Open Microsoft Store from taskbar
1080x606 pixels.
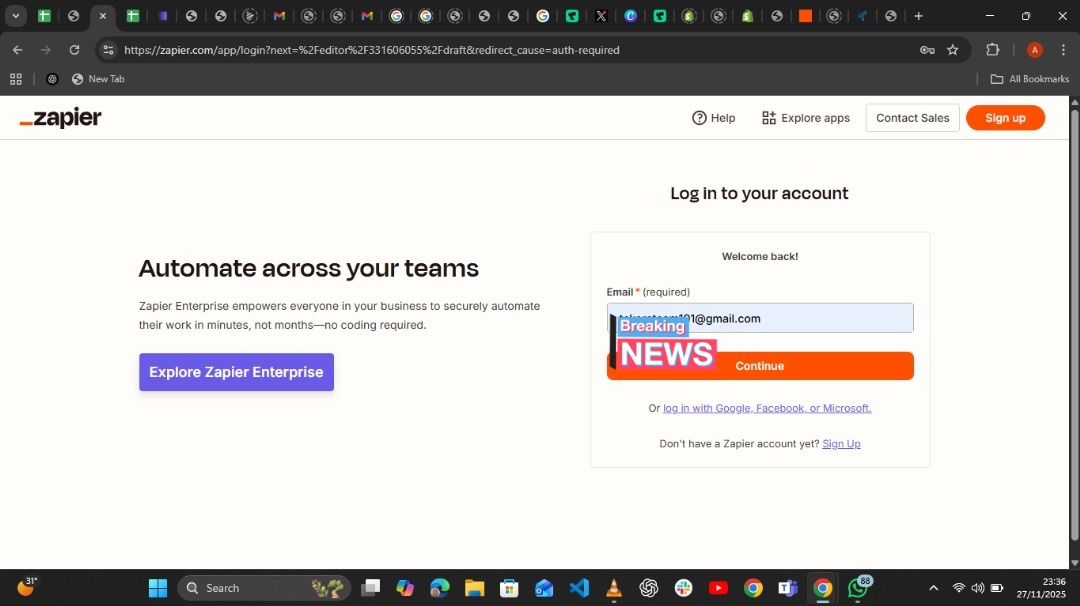click(509, 588)
